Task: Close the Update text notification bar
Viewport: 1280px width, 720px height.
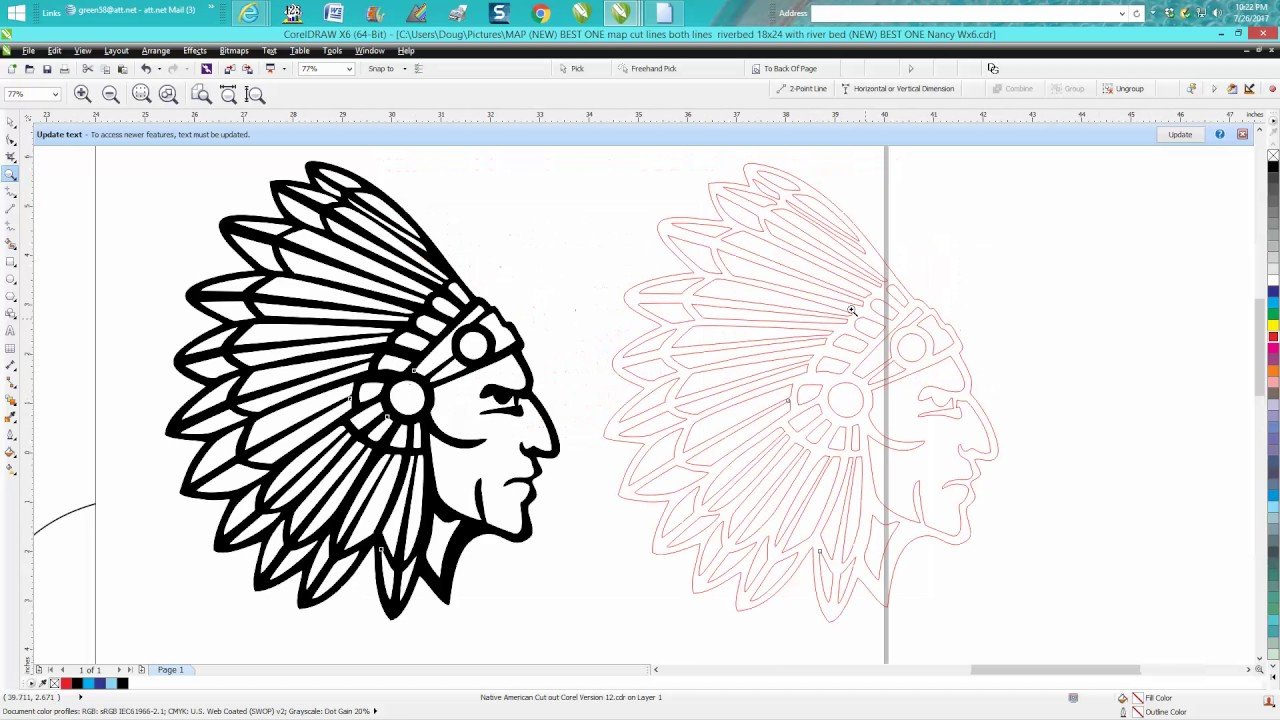Action: click(x=1242, y=134)
